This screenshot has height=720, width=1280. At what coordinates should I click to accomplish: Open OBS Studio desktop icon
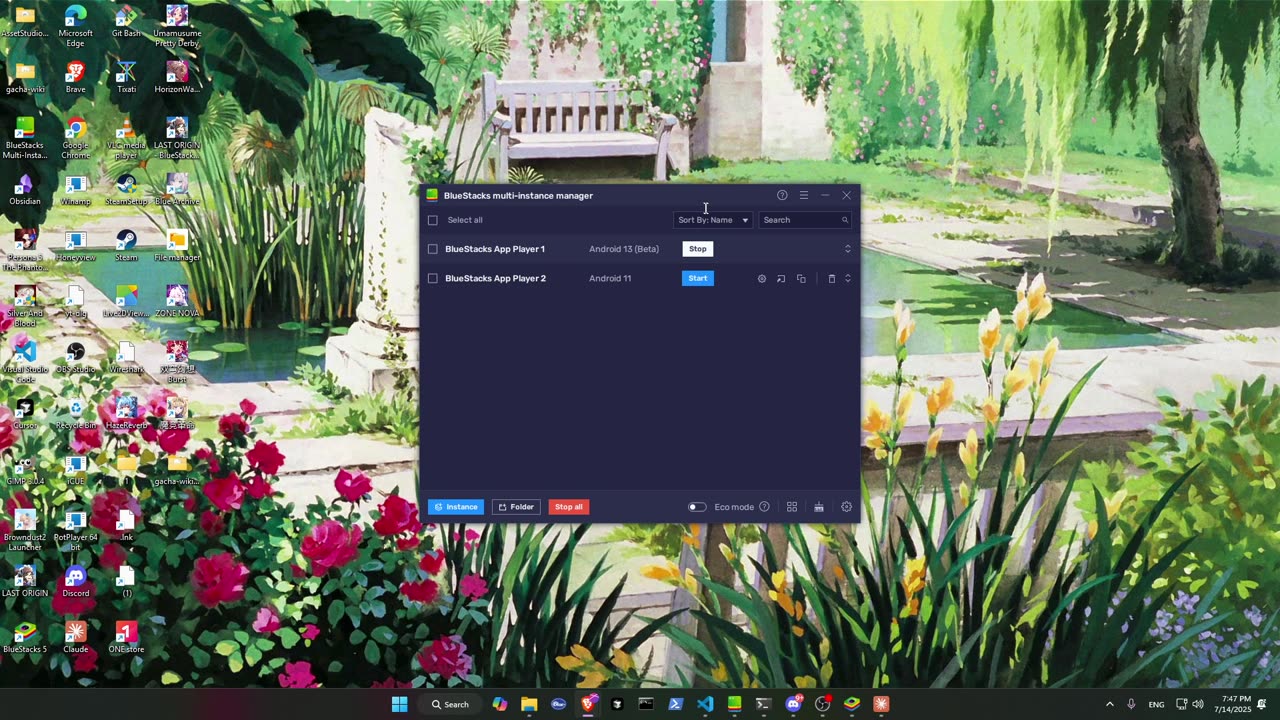pos(76,357)
